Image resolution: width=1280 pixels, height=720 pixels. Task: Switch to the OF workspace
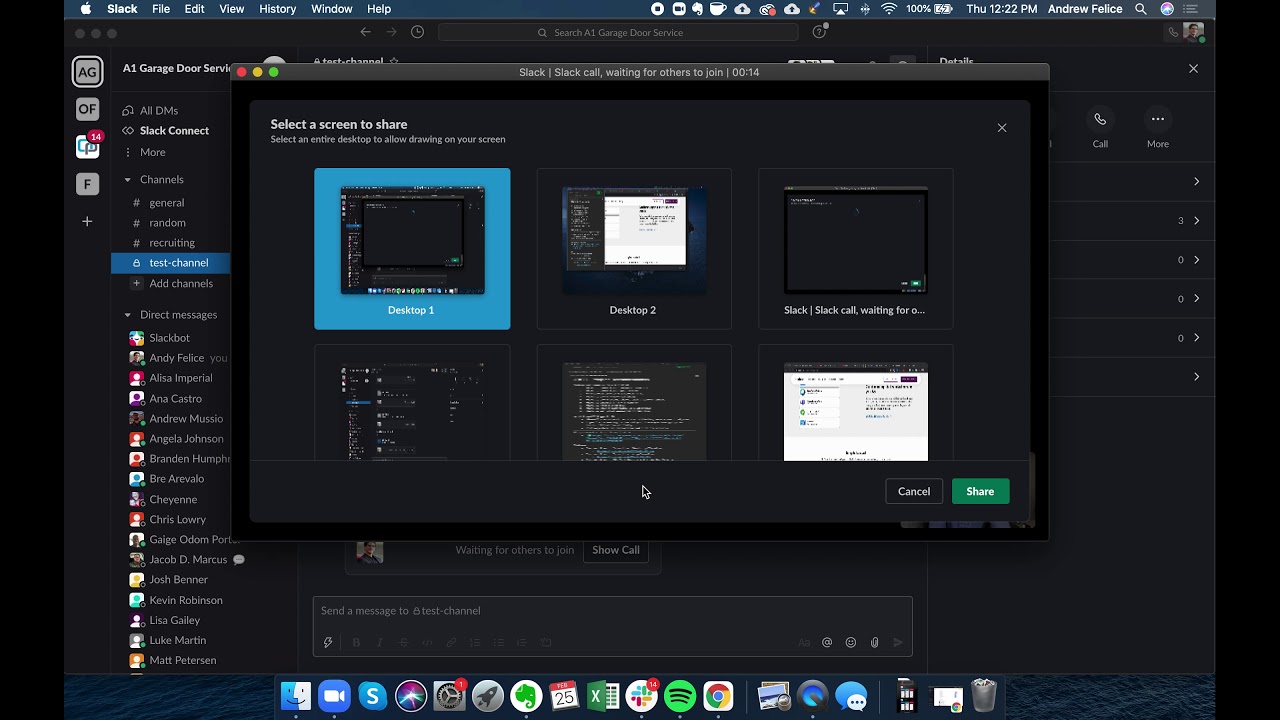(87, 109)
